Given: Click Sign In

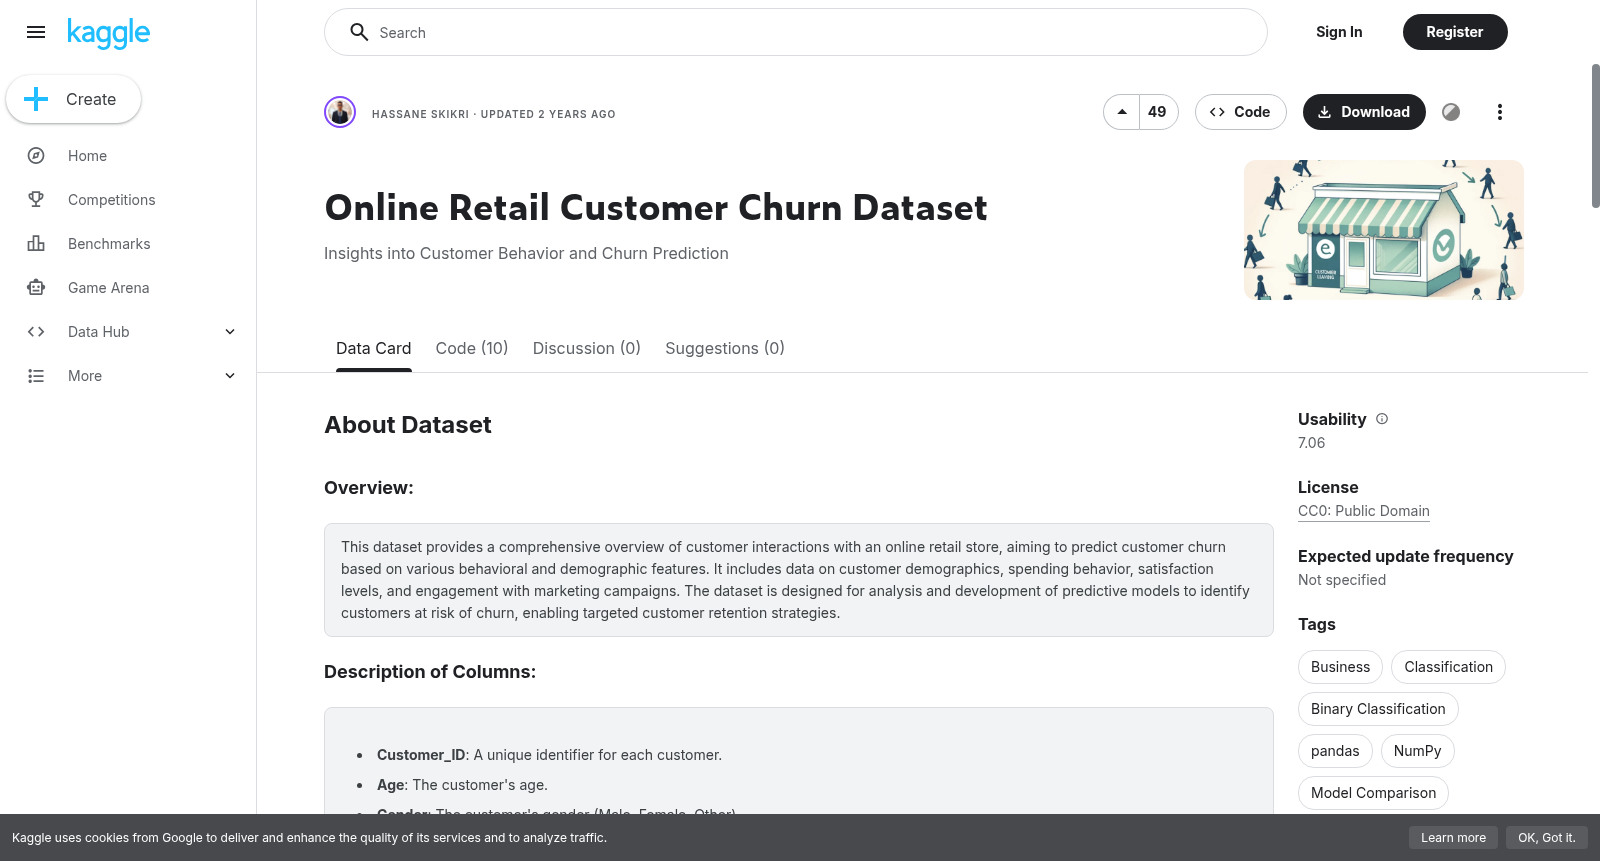Looking at the screenshot, I should tap(1339, 32).
